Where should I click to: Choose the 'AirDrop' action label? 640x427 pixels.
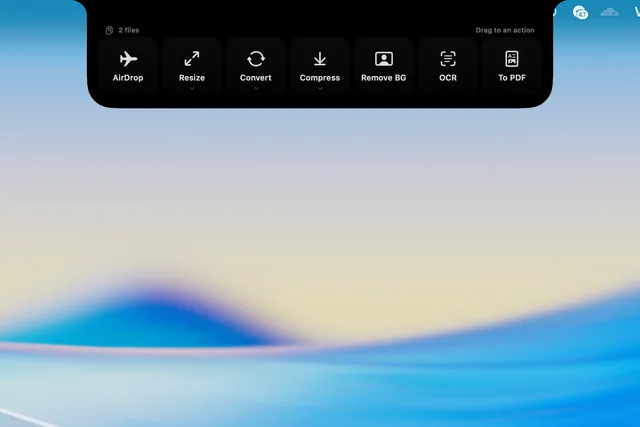(x=128, y=78)
